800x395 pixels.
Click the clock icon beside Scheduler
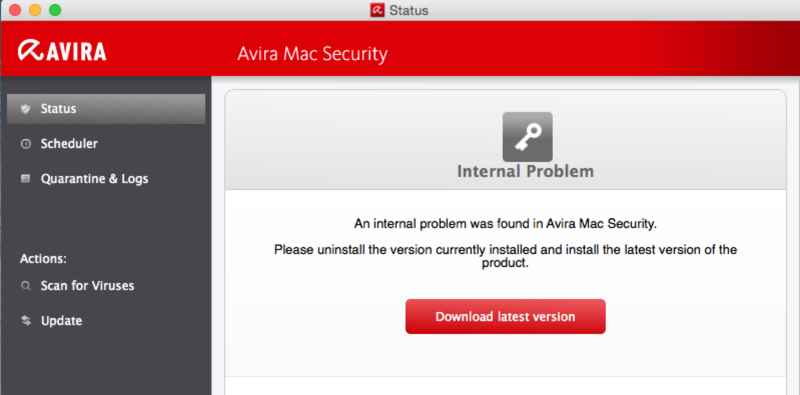pos(26,144)
